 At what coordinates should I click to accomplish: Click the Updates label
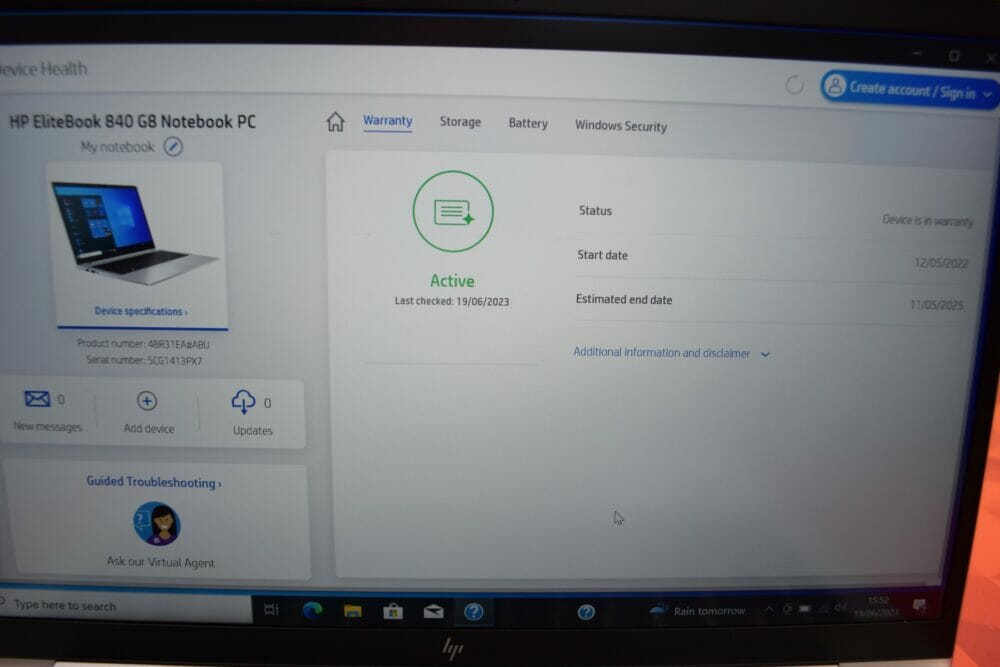253,430
